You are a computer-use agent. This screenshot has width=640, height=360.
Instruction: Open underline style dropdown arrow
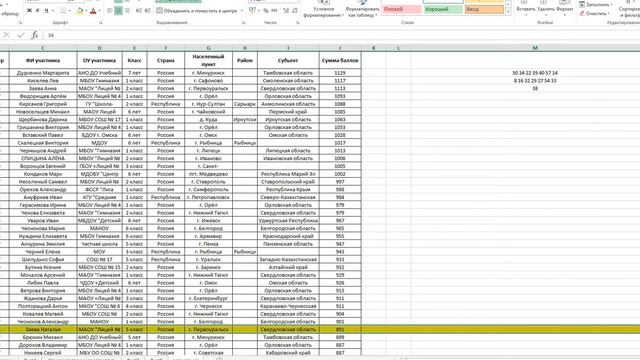[52, 11]
